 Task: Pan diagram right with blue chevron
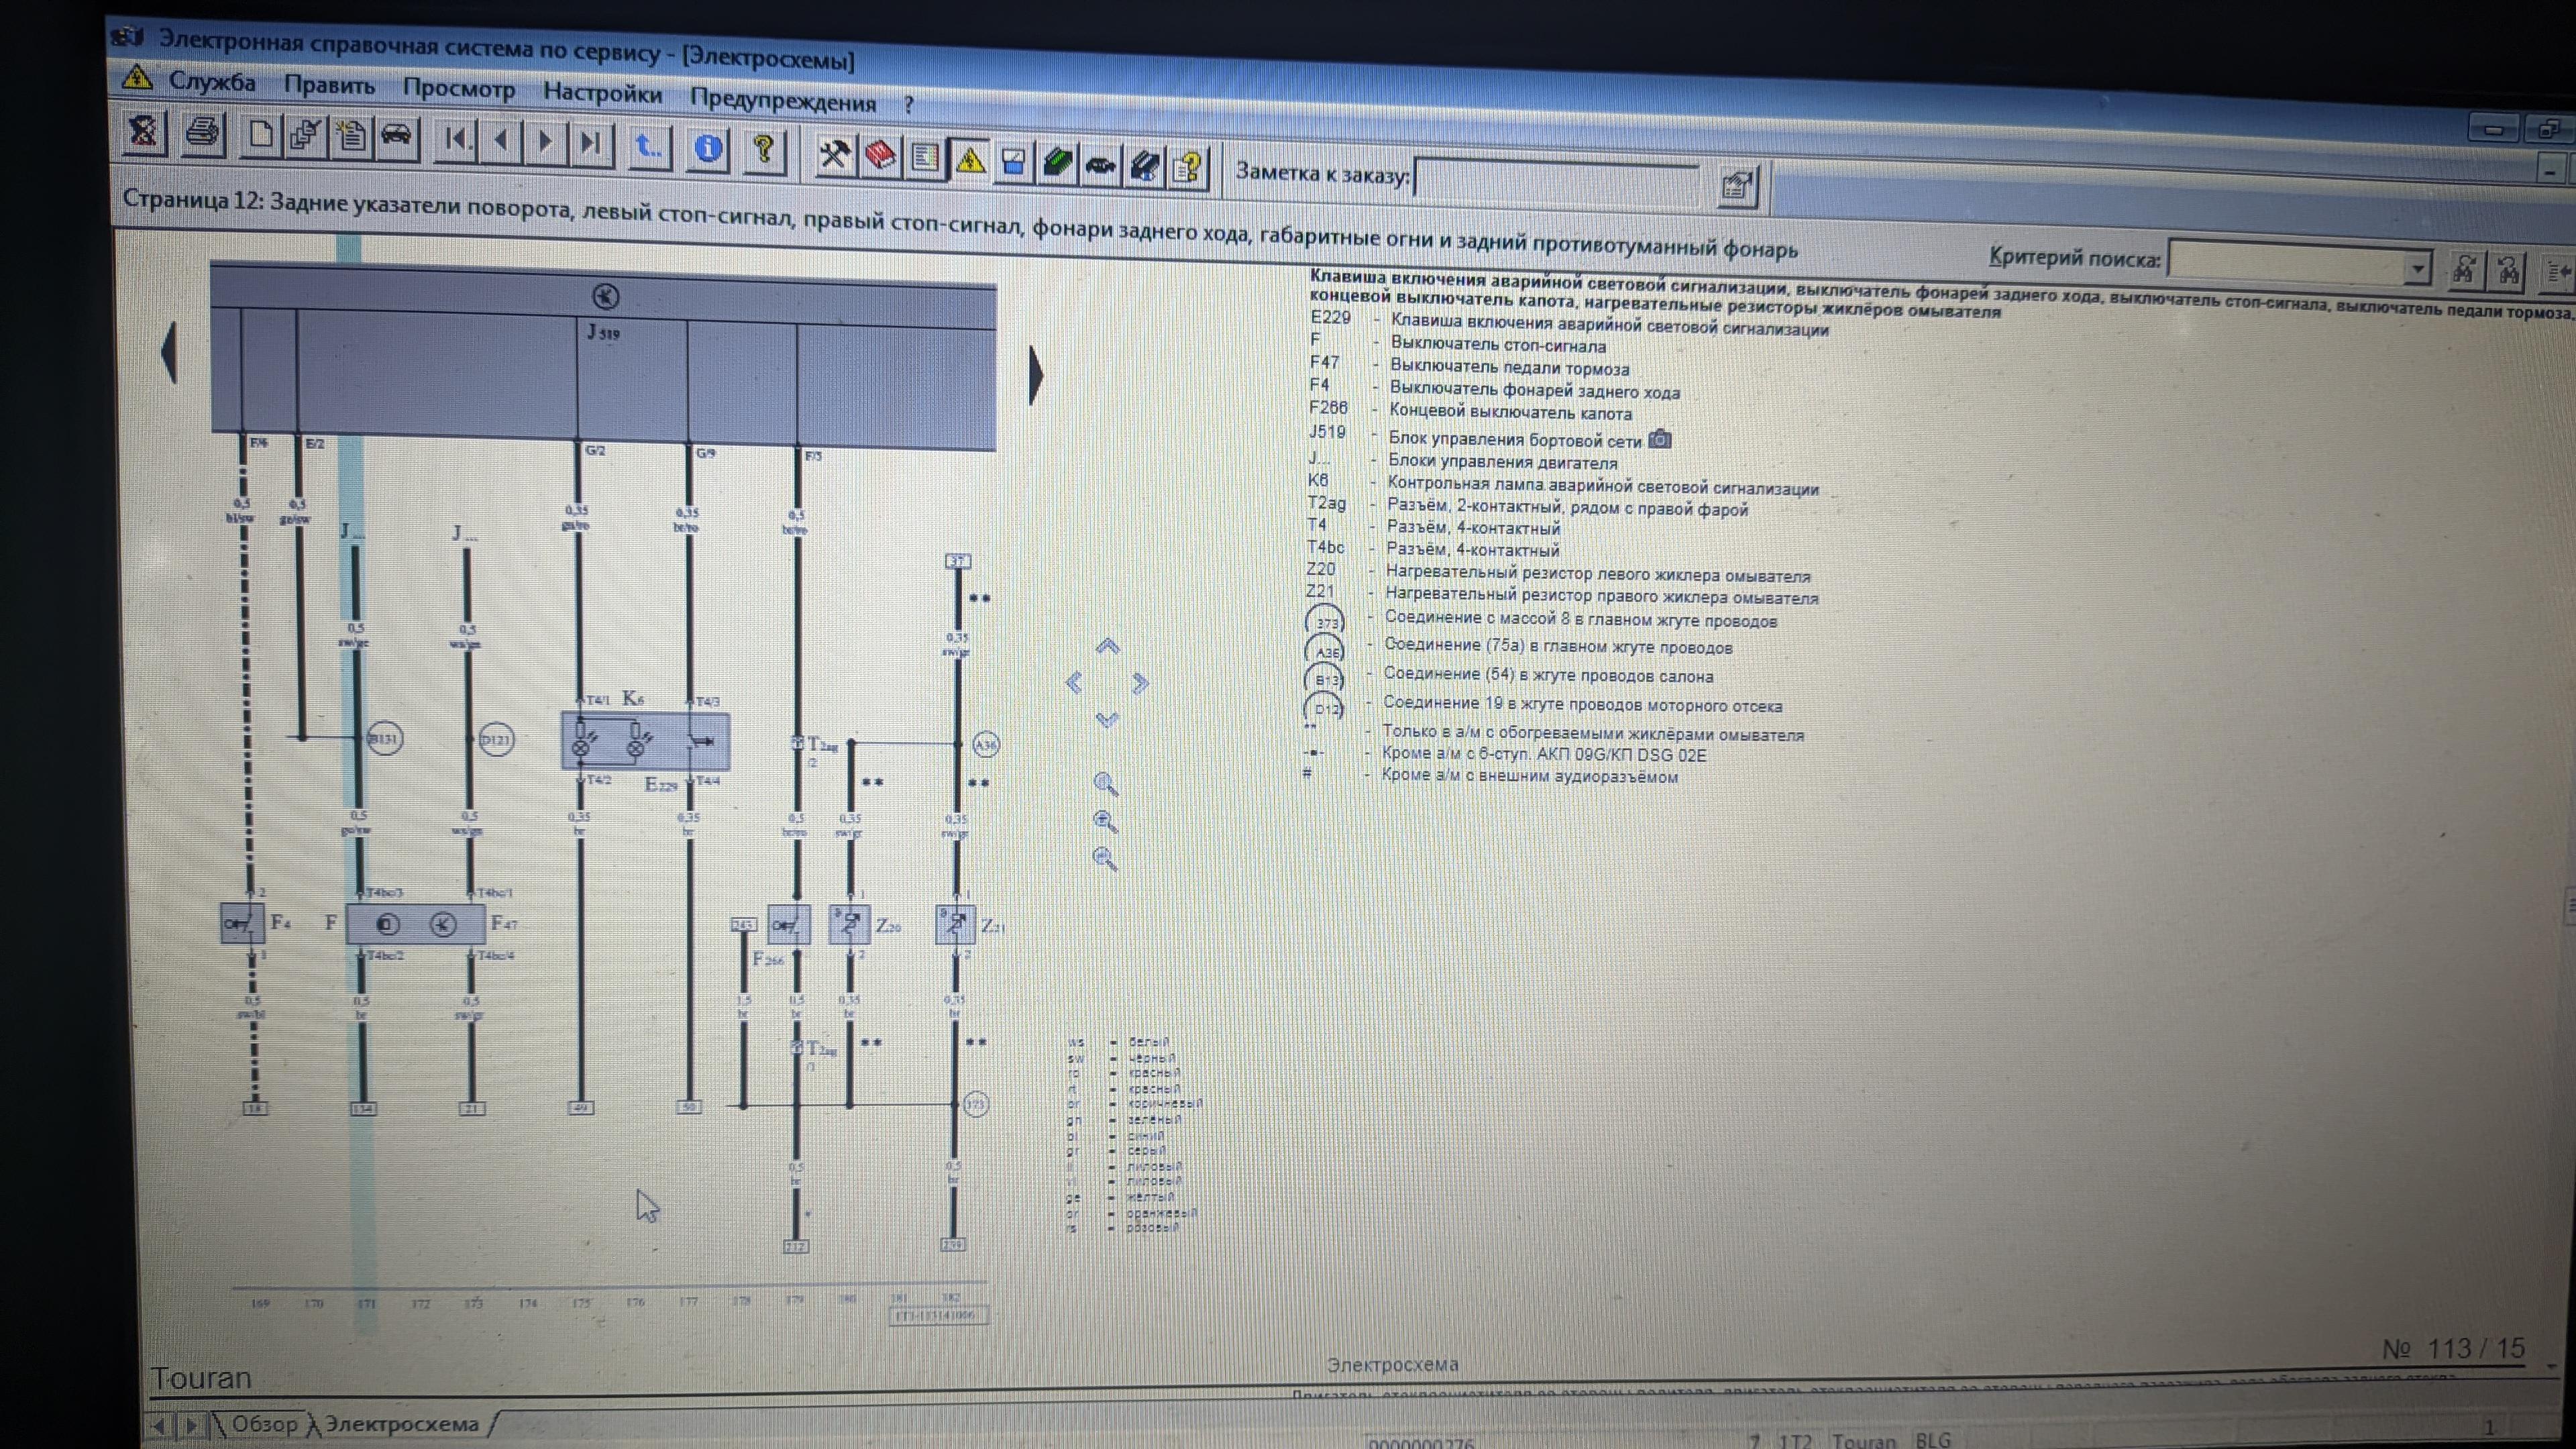pos(1140,684)
